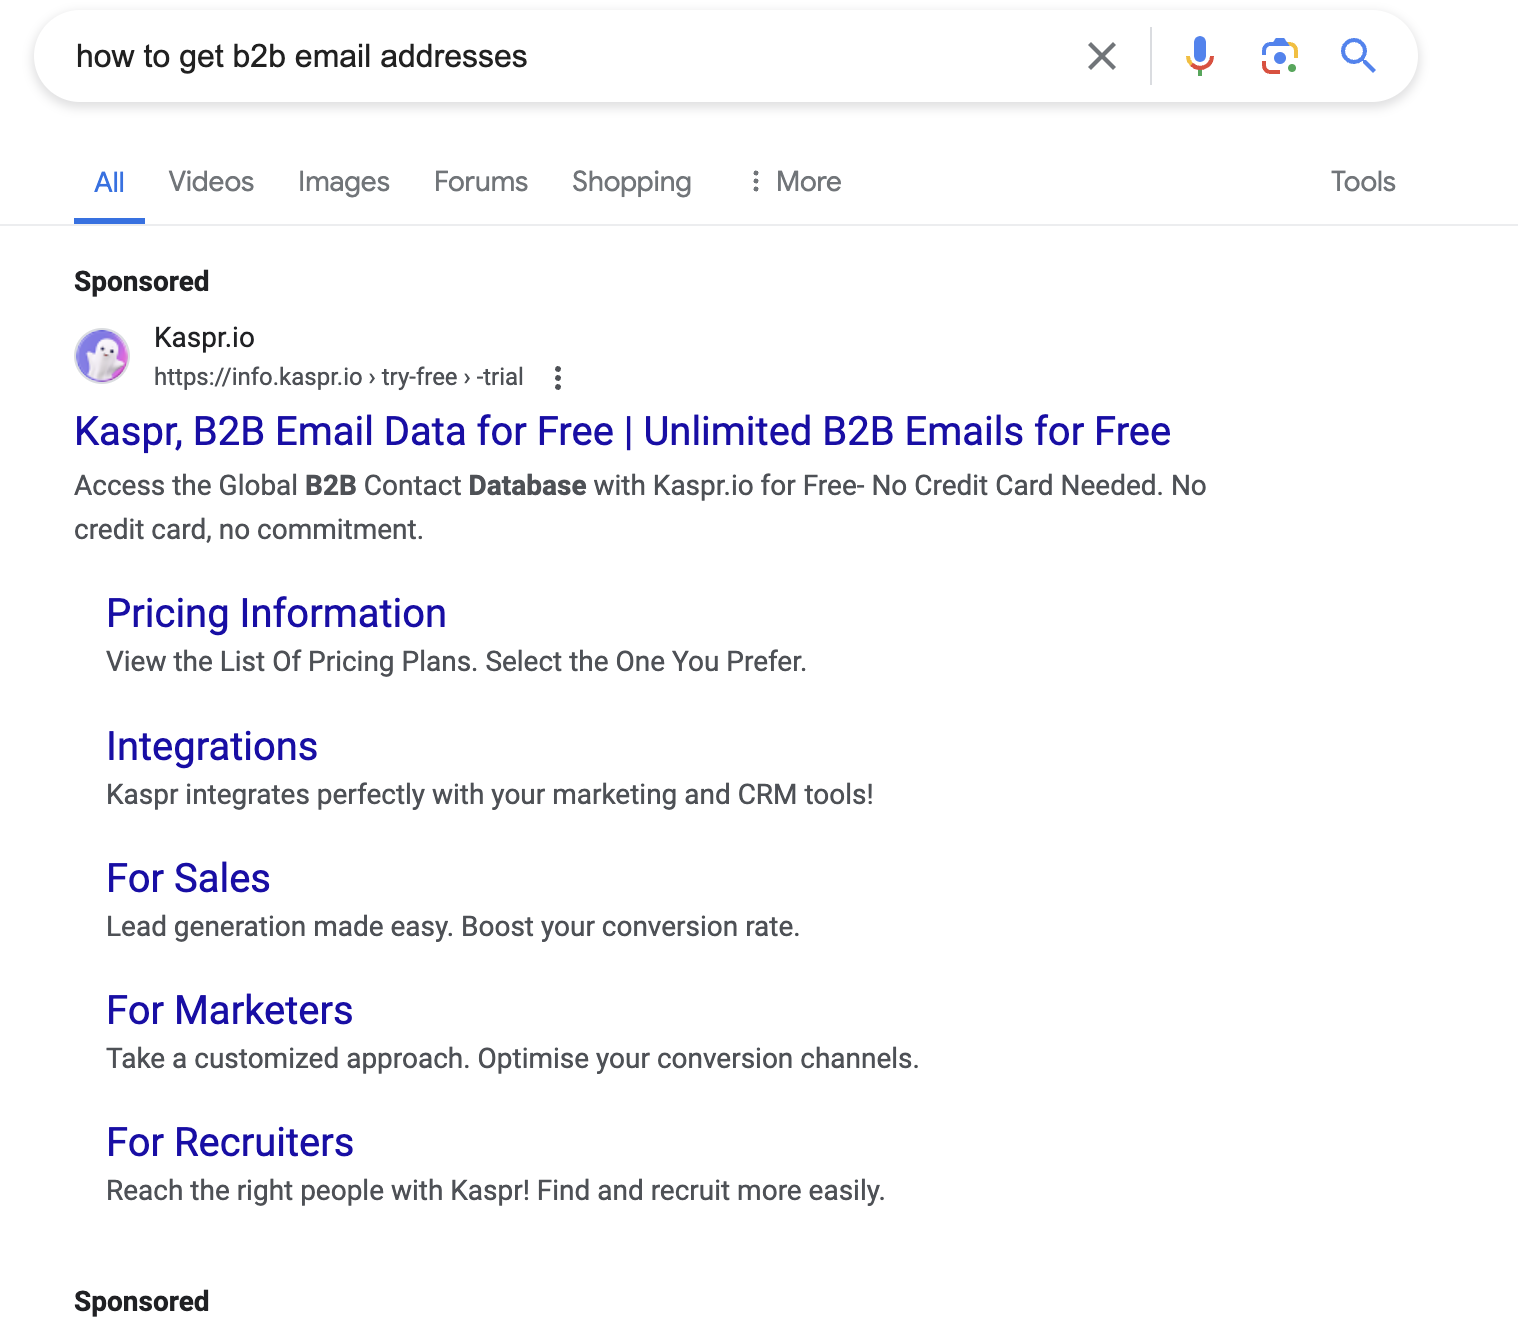Click 'Reach the right people with Kaspr!' text
Screen dimensions: 1518x1332
click(x=495, y=1191)
